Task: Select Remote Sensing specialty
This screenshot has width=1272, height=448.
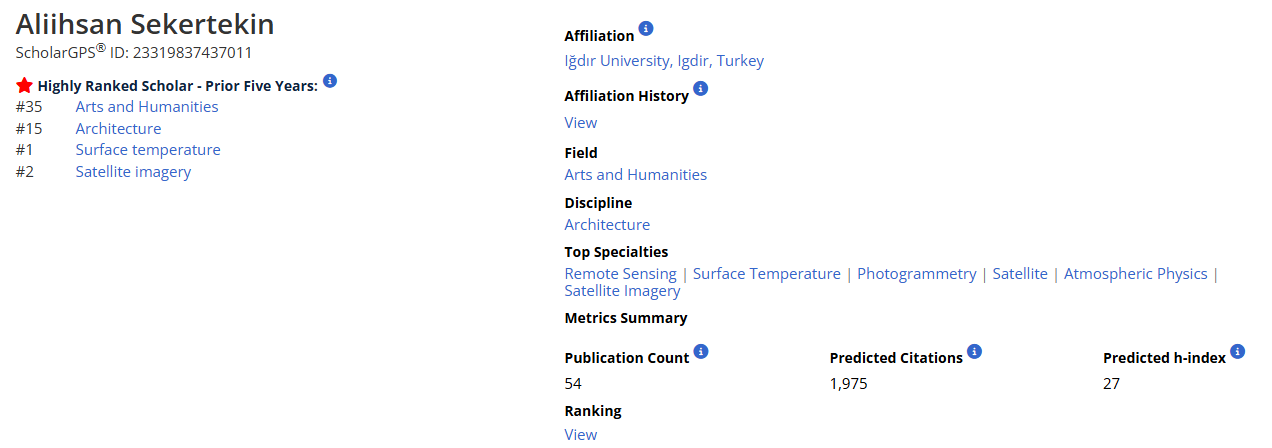Action: pyautogui.click(x=620, y=274)
